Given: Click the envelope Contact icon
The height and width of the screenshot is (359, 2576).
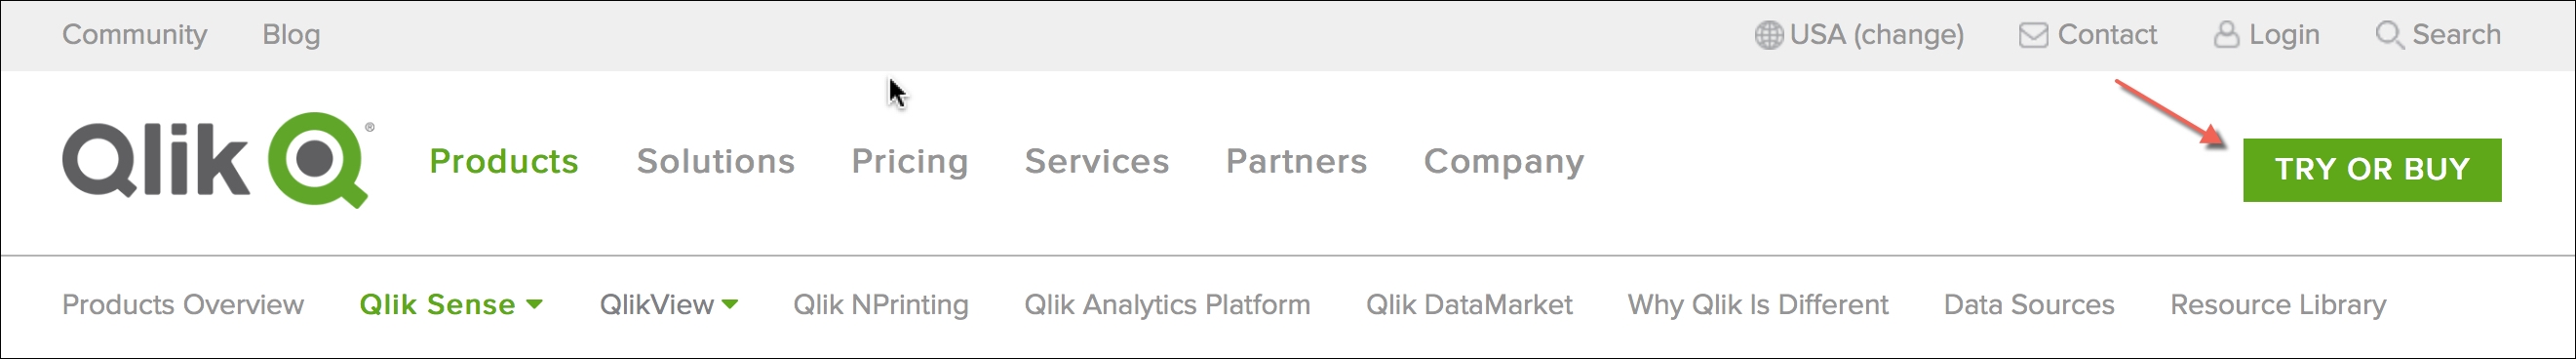Looking at the screenshot, I should coord(2033,35).
